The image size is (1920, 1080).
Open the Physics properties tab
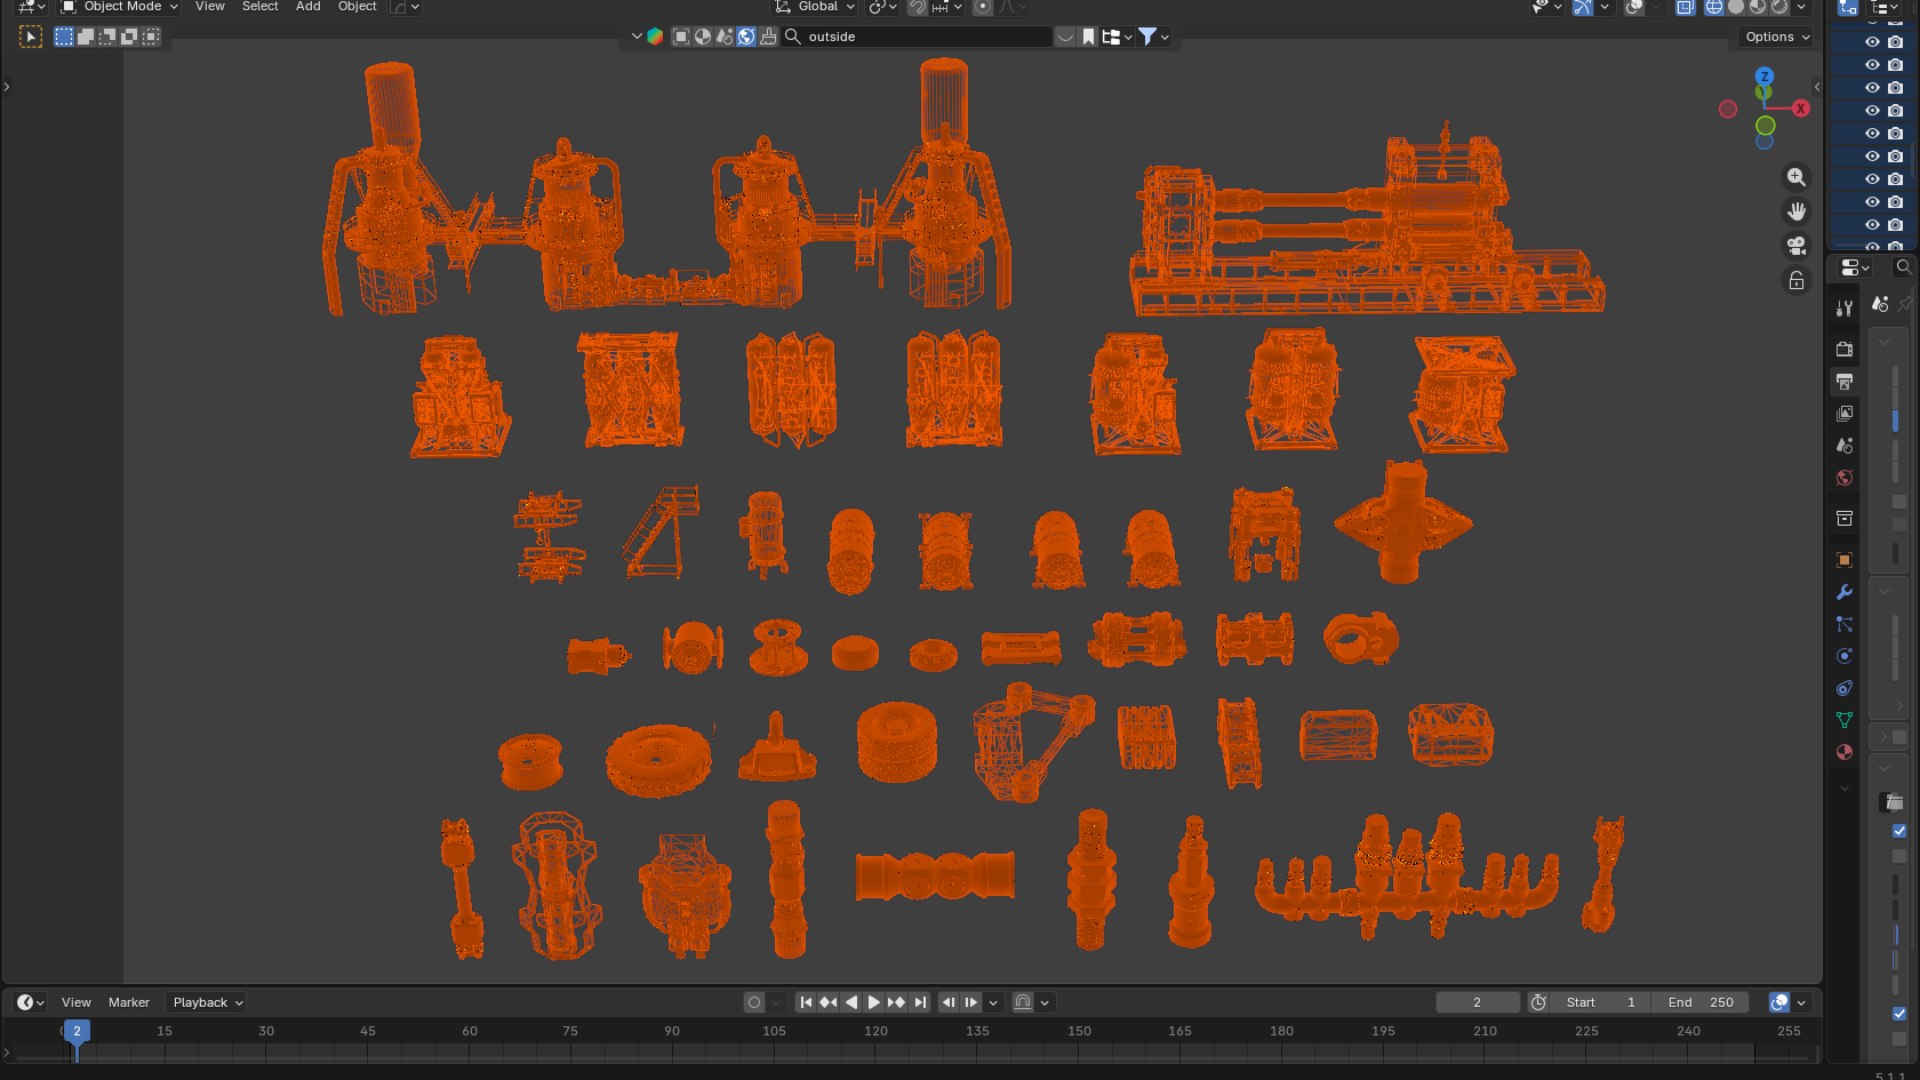pyautogui.click(x=1844, y=656)
